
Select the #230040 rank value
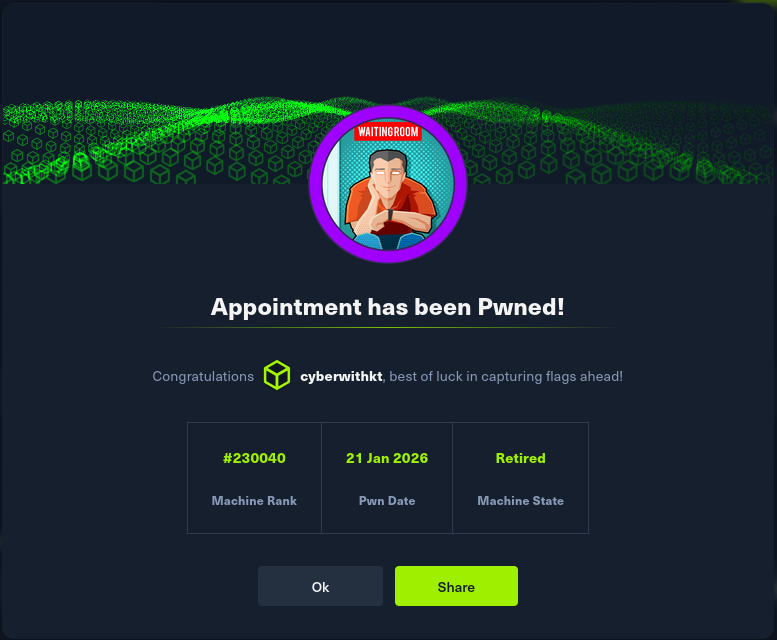pos(254,458)
